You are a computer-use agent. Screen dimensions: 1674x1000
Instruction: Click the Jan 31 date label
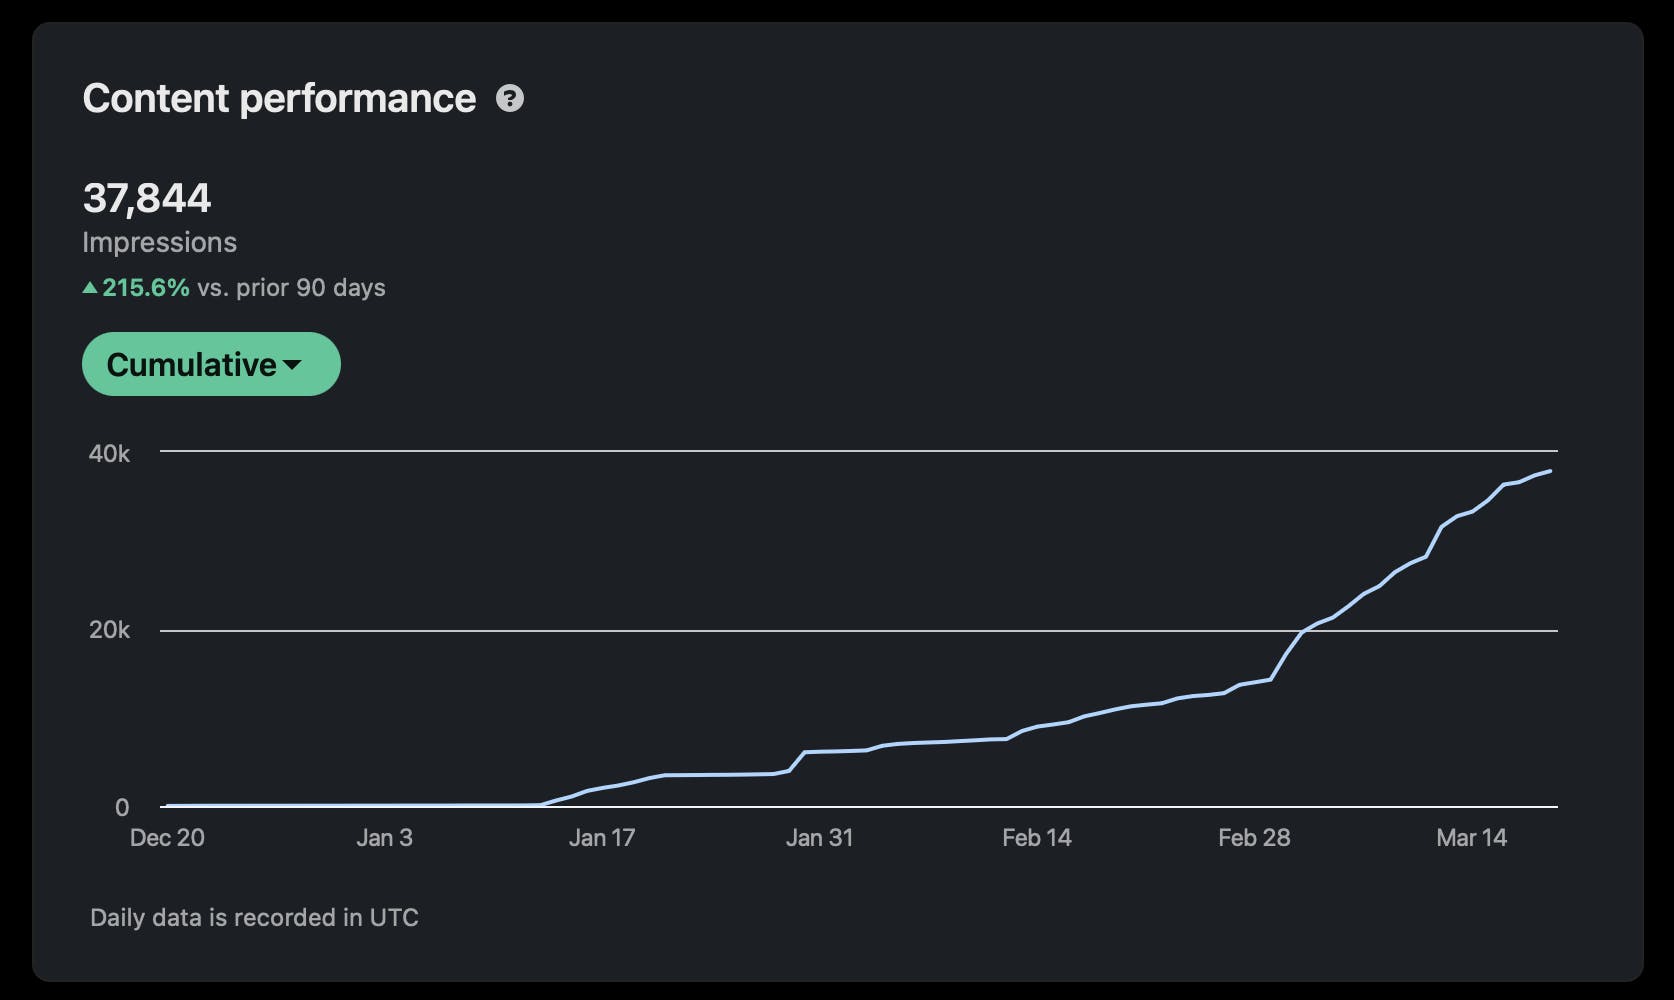[819, 838]
